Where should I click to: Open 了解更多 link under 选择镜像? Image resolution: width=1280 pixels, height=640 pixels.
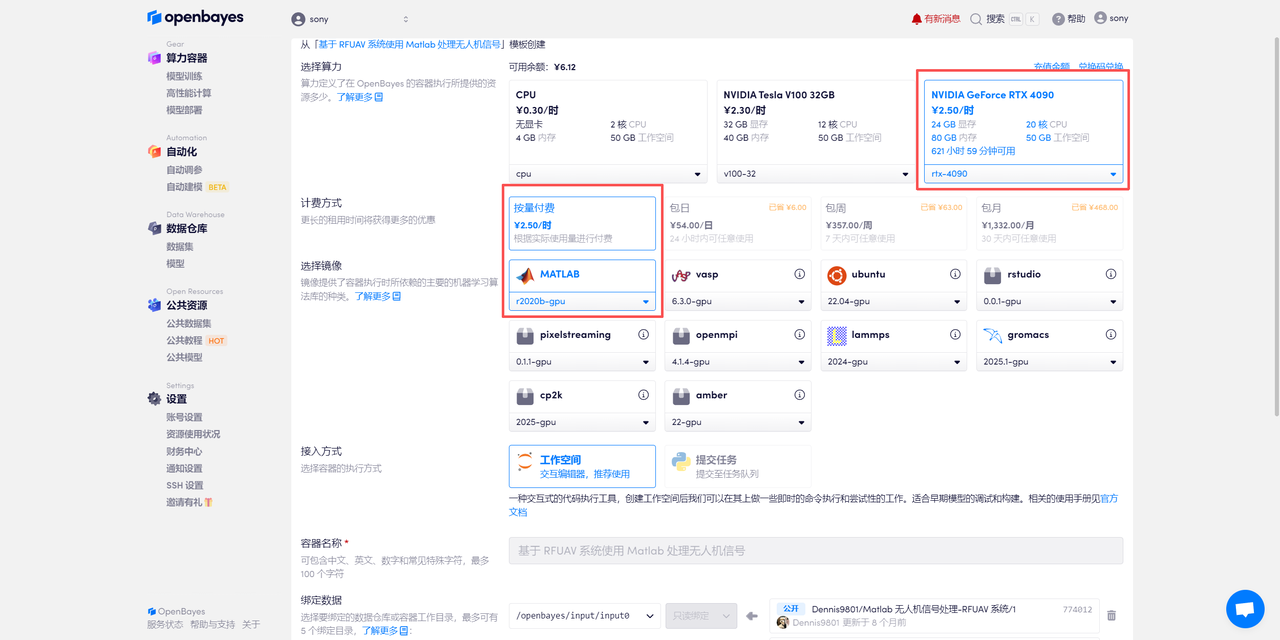pos(378,296)
